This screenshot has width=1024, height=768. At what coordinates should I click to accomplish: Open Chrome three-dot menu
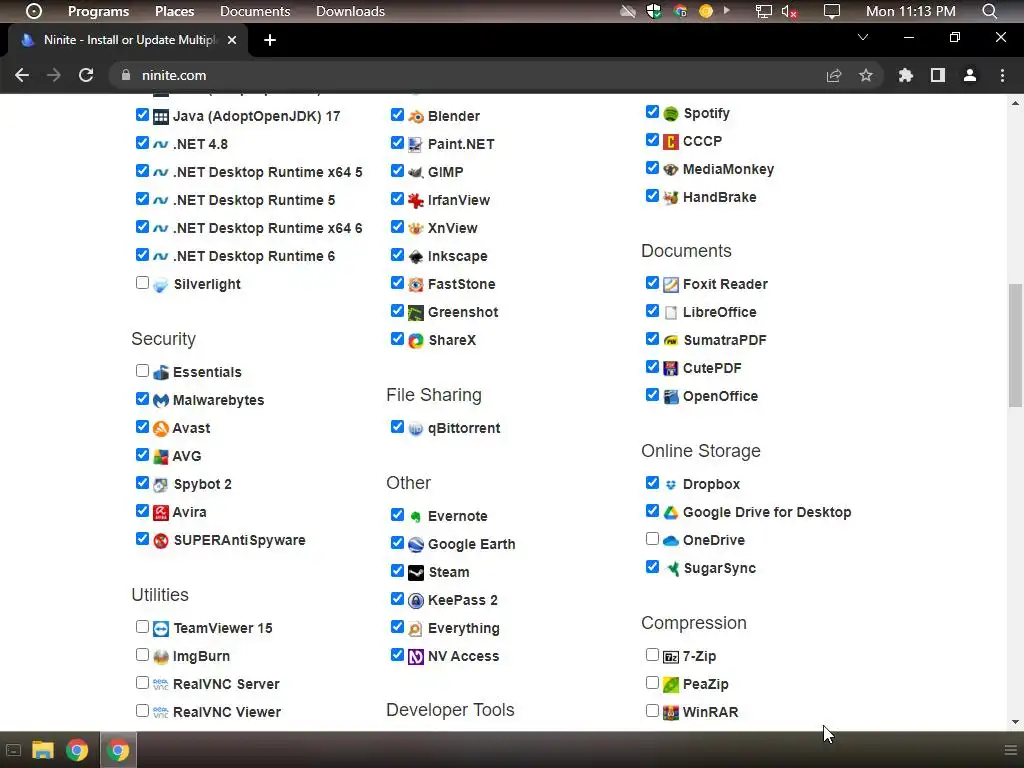[x=1002, y=75]
